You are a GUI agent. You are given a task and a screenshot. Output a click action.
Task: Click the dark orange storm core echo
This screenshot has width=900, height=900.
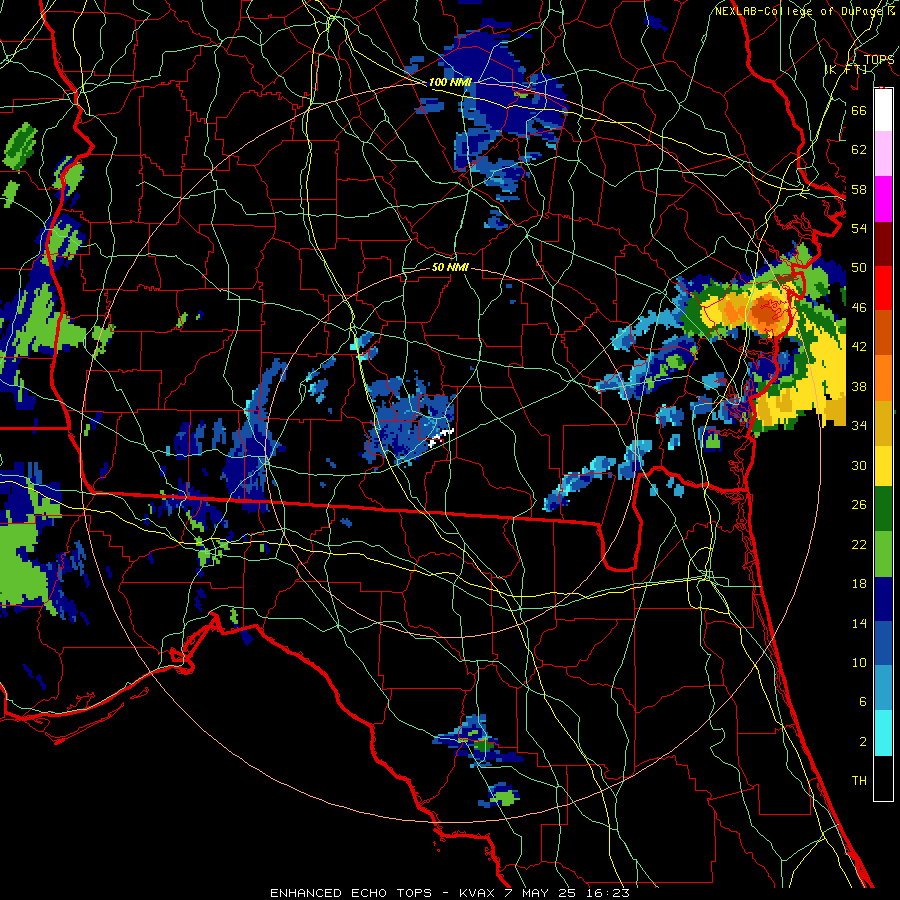(766, 310)
